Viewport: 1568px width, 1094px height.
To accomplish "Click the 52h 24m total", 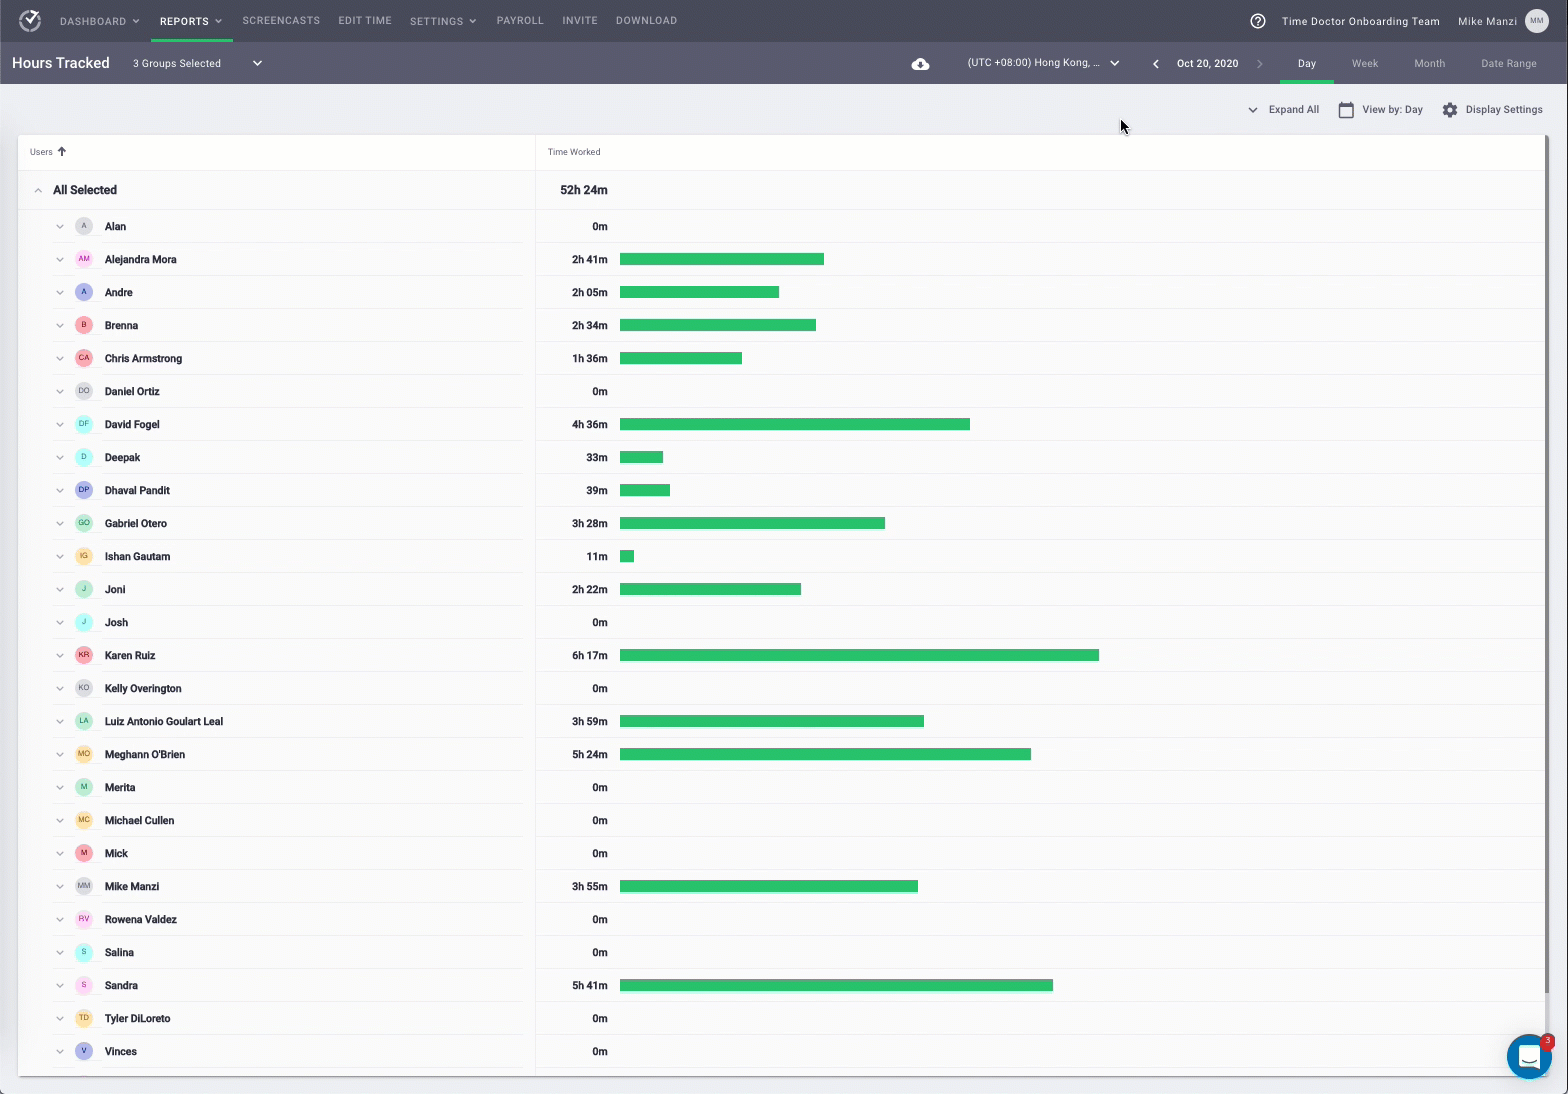I will pos(584,190).
